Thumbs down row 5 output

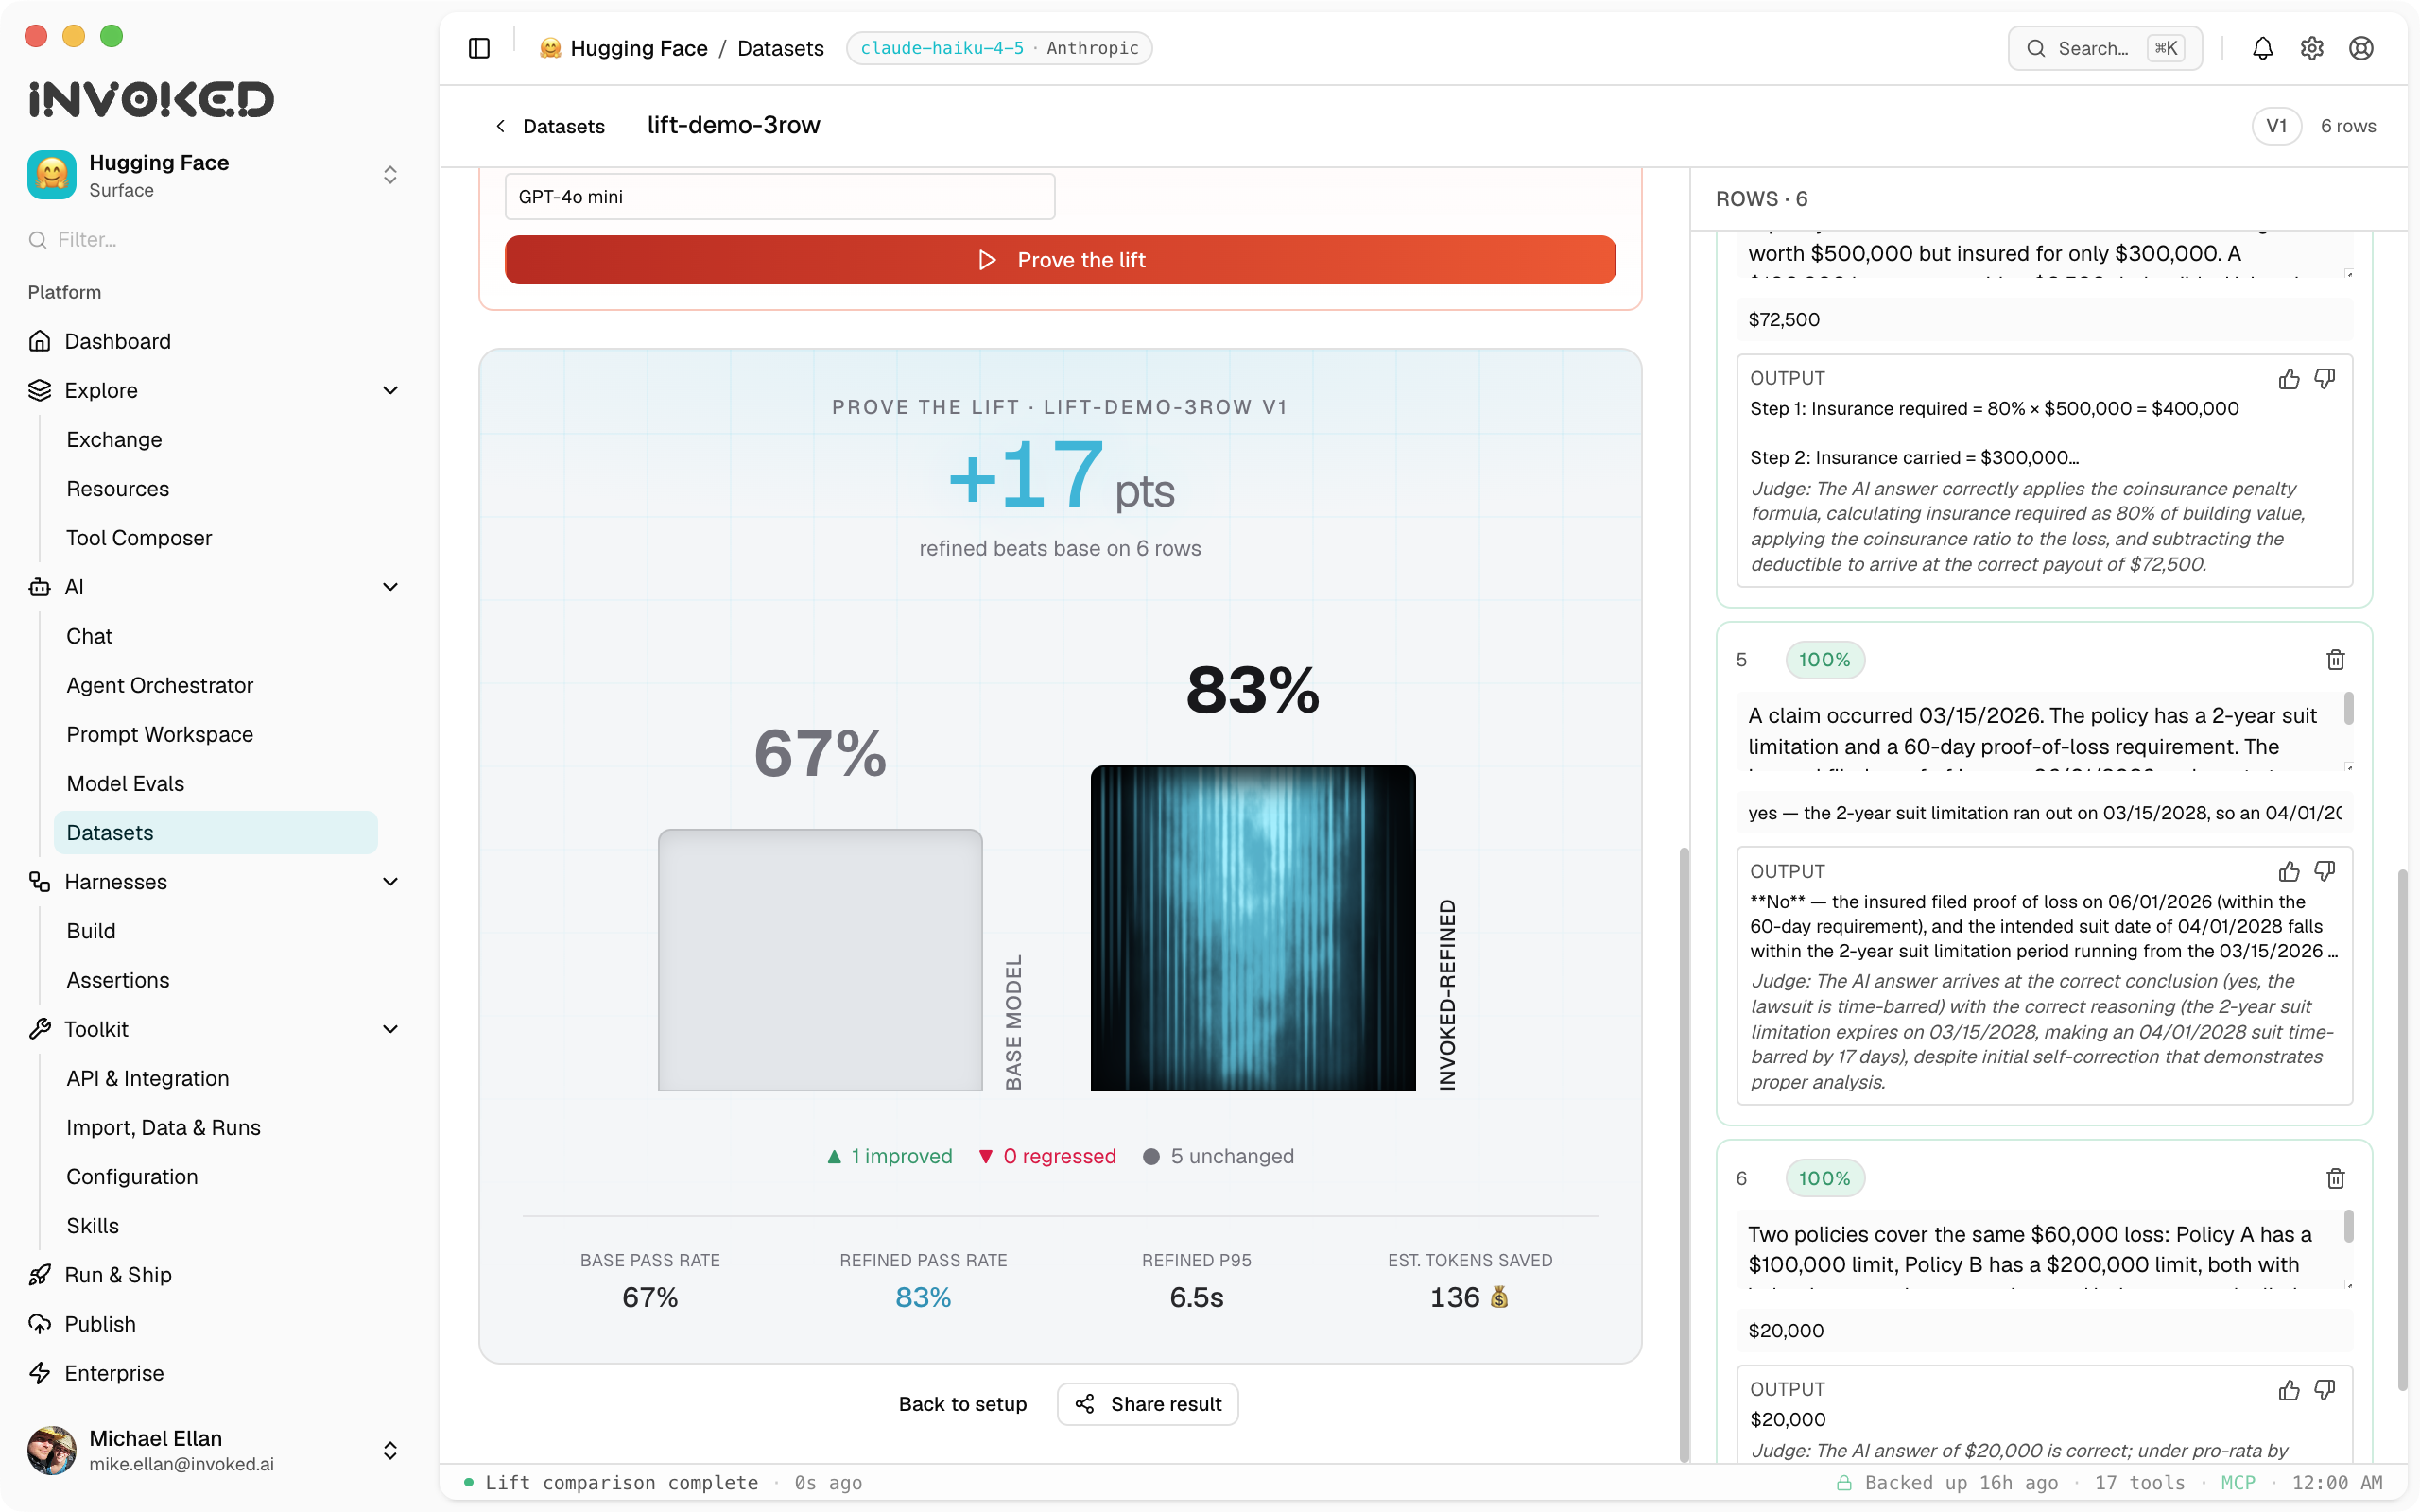2324,871
